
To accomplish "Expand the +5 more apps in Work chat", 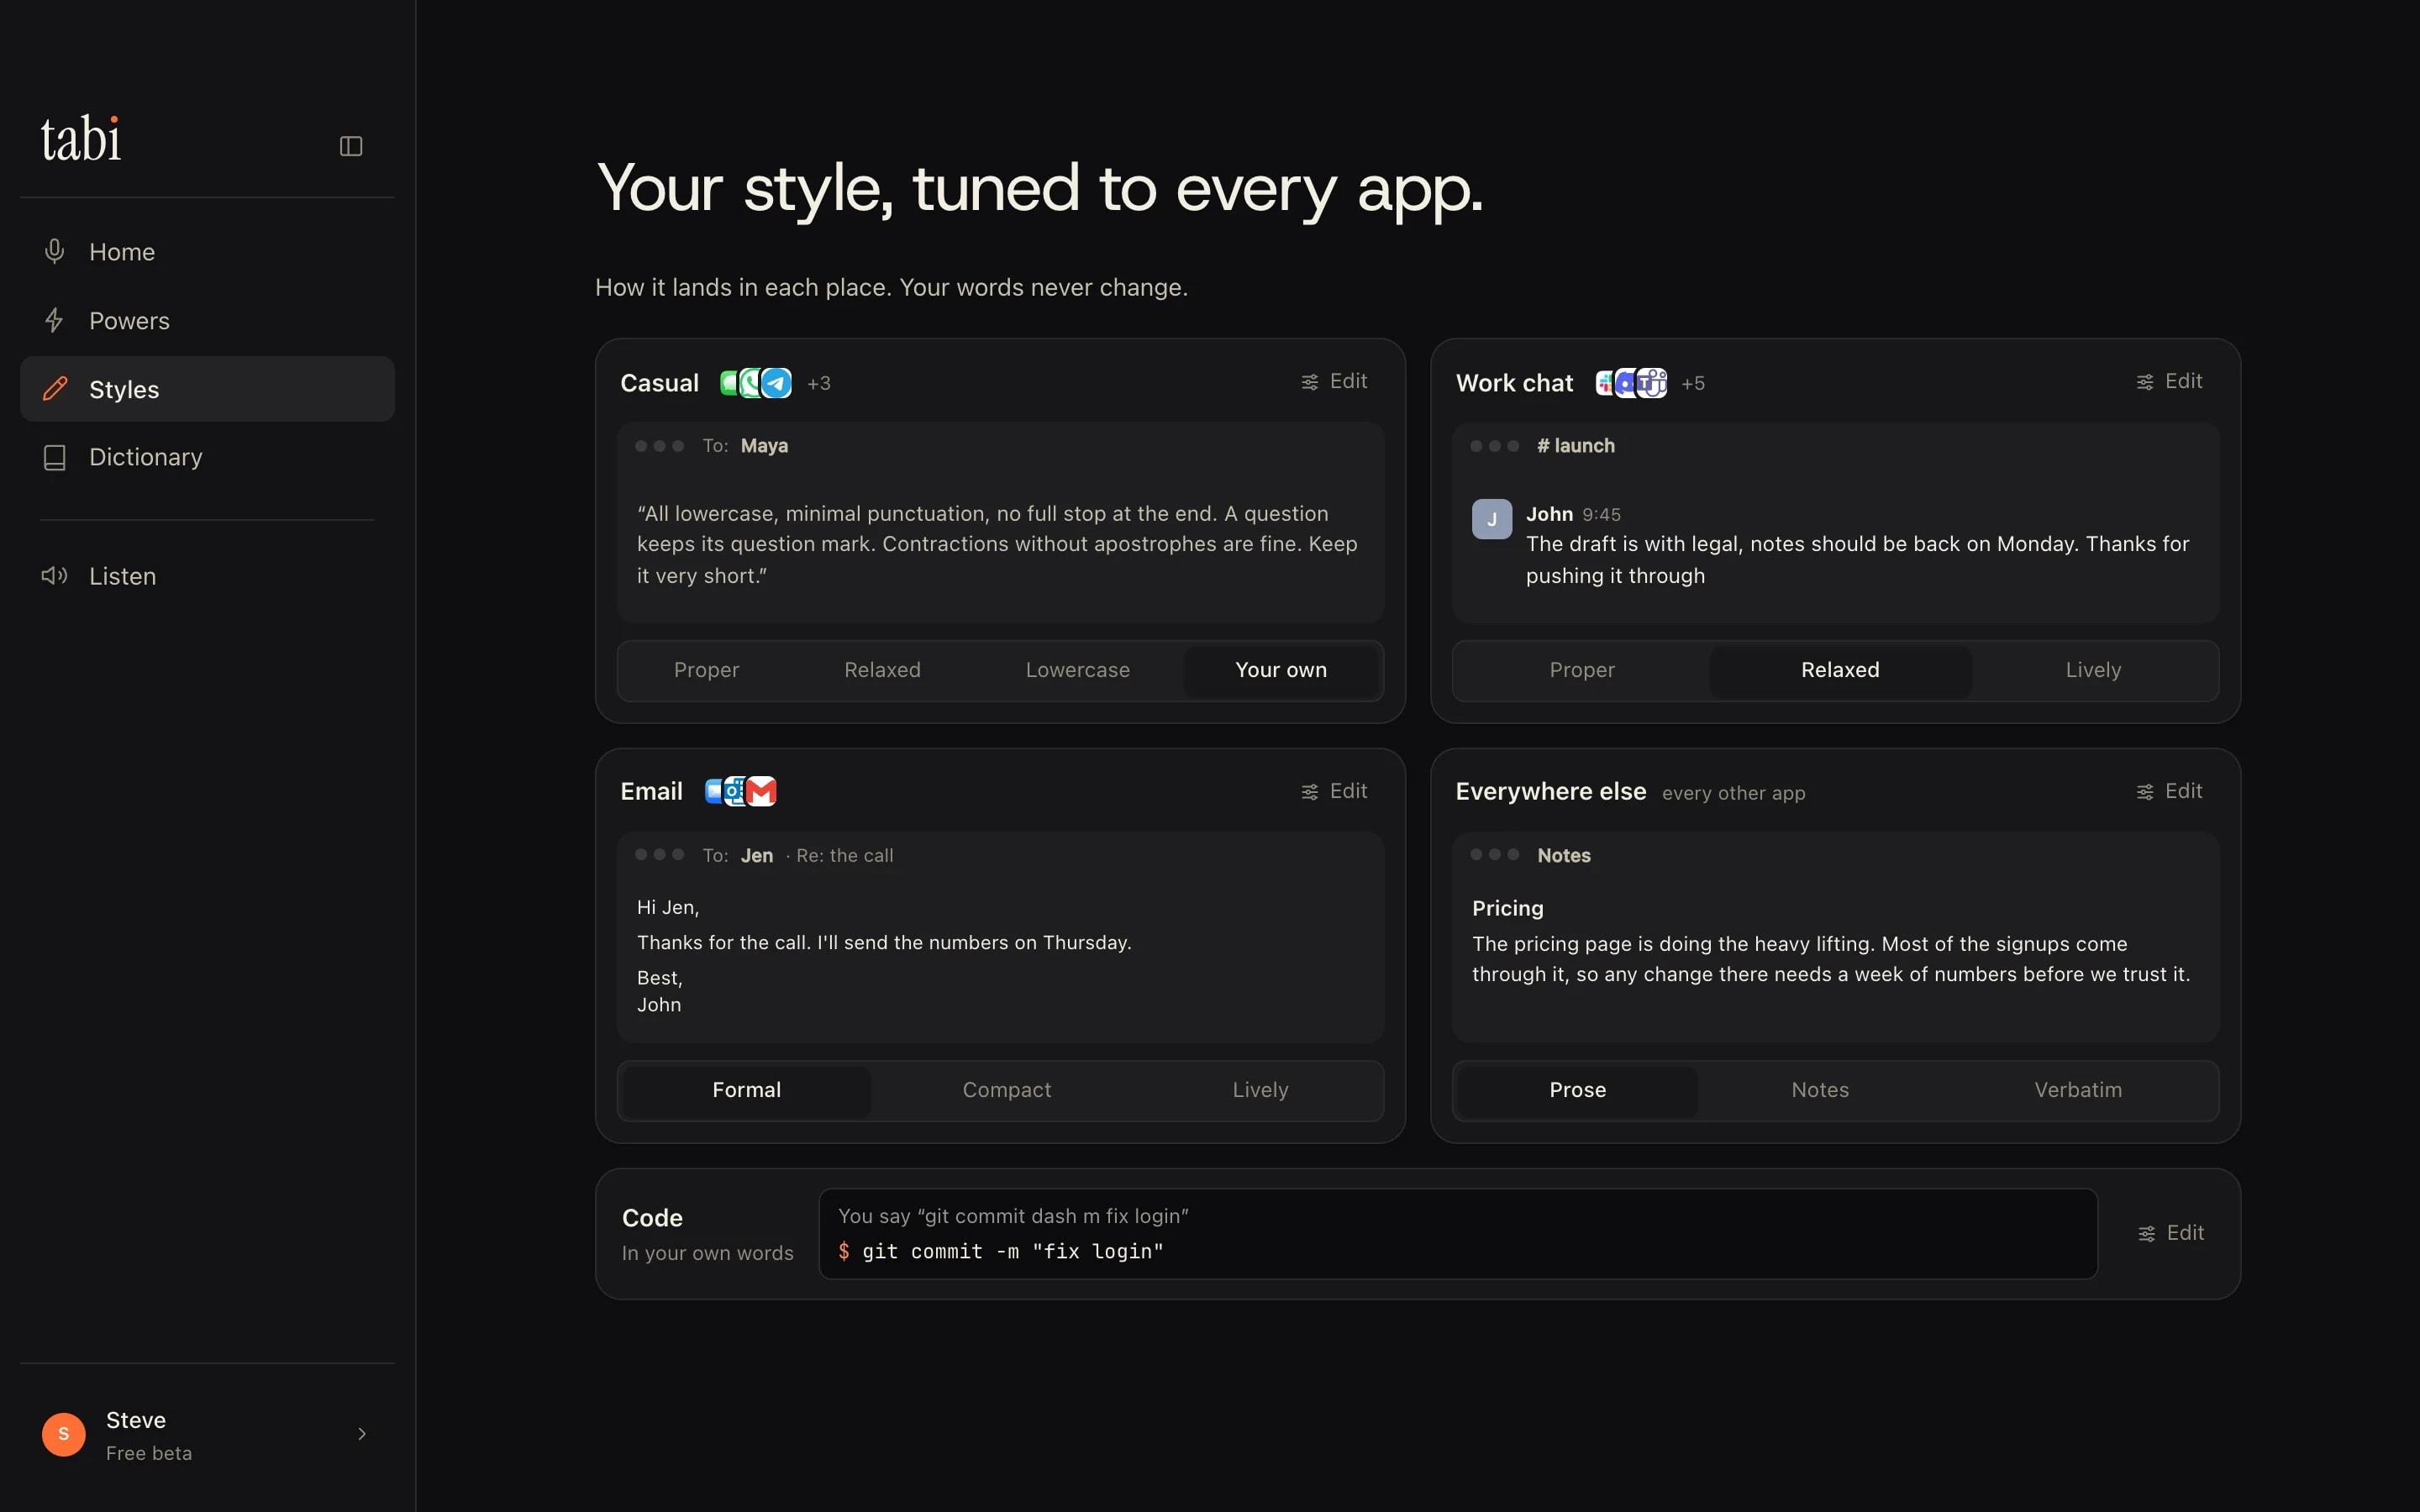I will [x=1693, y=383].
